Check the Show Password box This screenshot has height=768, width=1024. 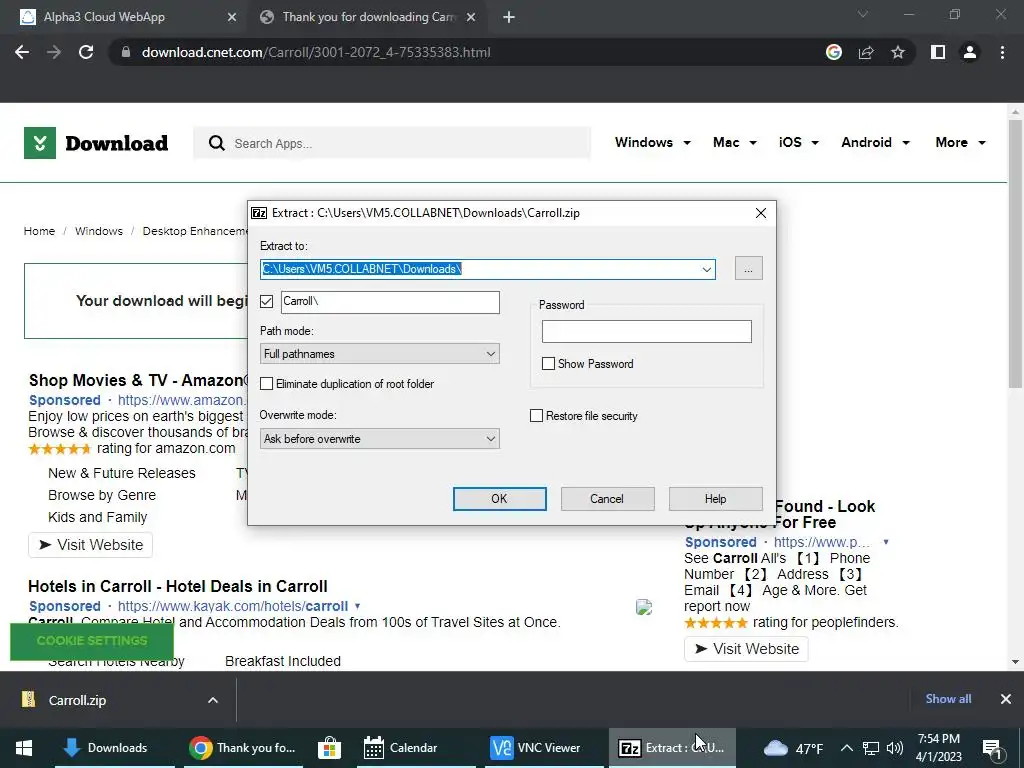(549, 364)
